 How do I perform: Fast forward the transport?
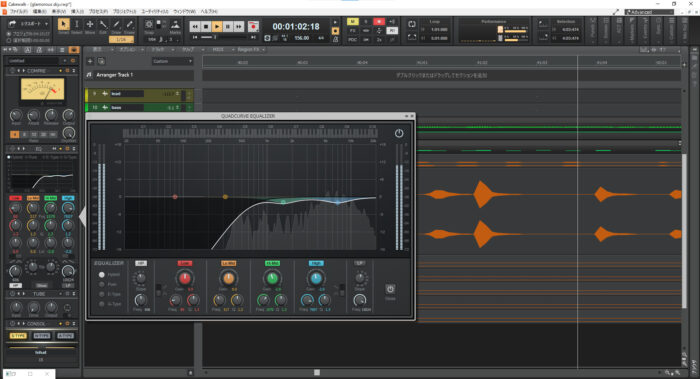239,27
